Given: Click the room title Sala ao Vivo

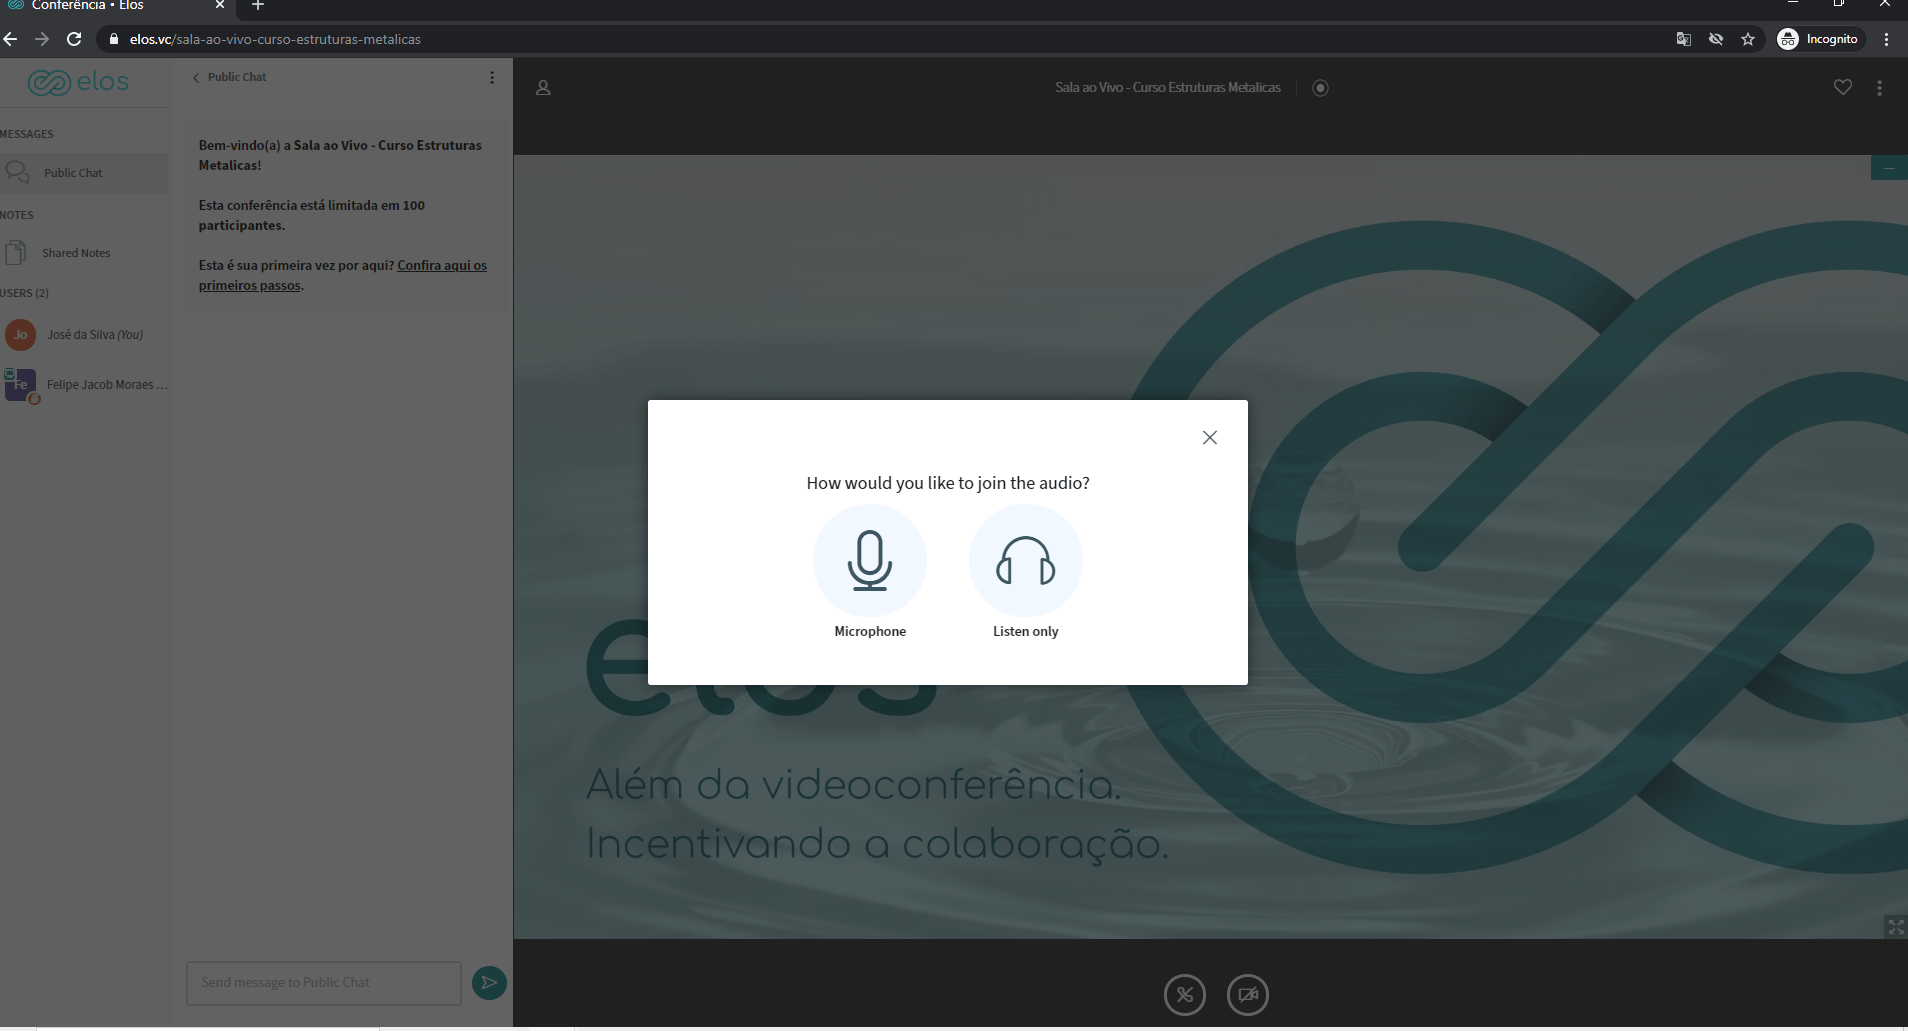Looking at the screenshot, I should click(1168, 88).
